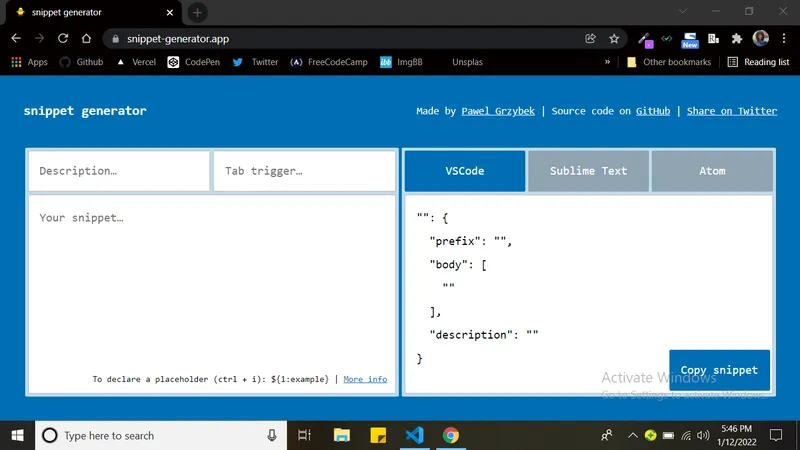800x450 pixels.
Task: Open the tab search dropdown arrow
Action: [x=682, y=11]
